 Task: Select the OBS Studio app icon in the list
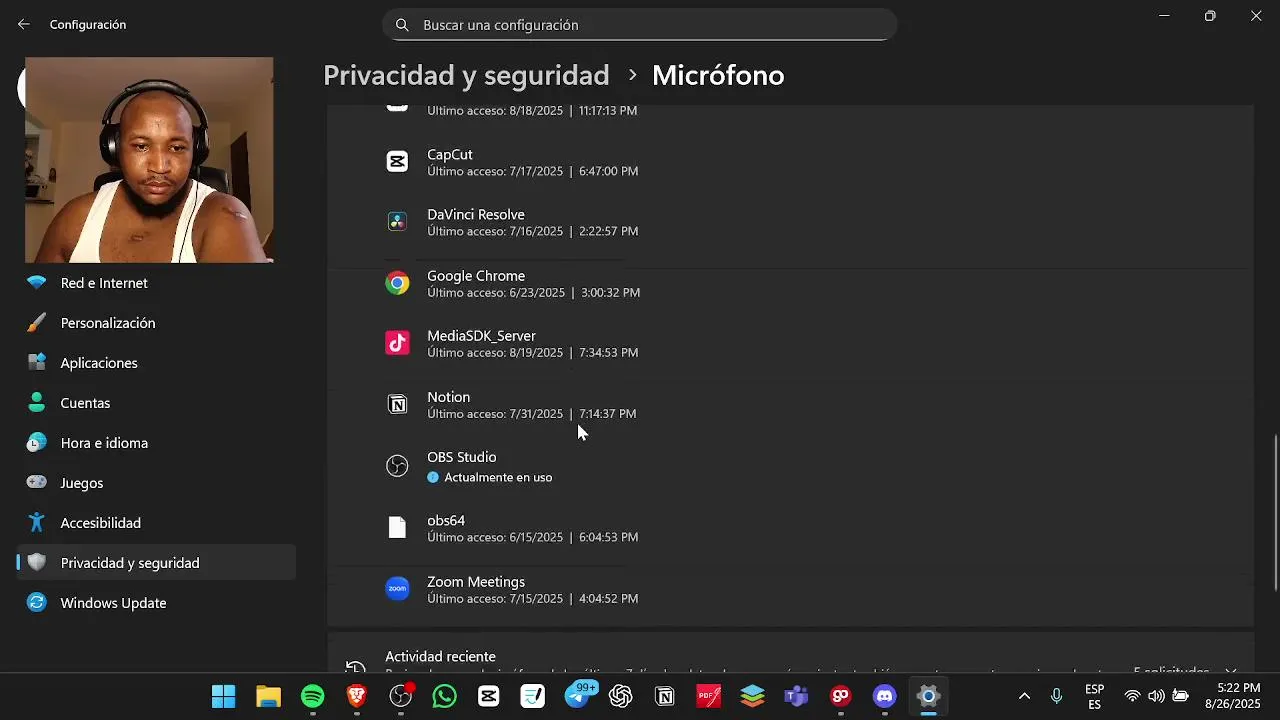point(397,466)
